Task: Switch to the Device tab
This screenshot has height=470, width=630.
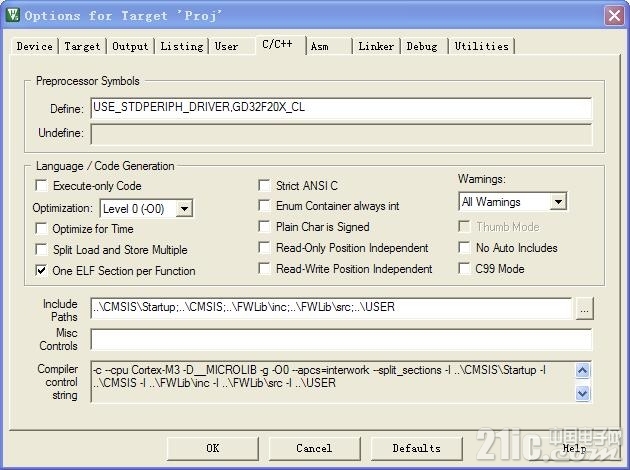Action: click(35, 46)
